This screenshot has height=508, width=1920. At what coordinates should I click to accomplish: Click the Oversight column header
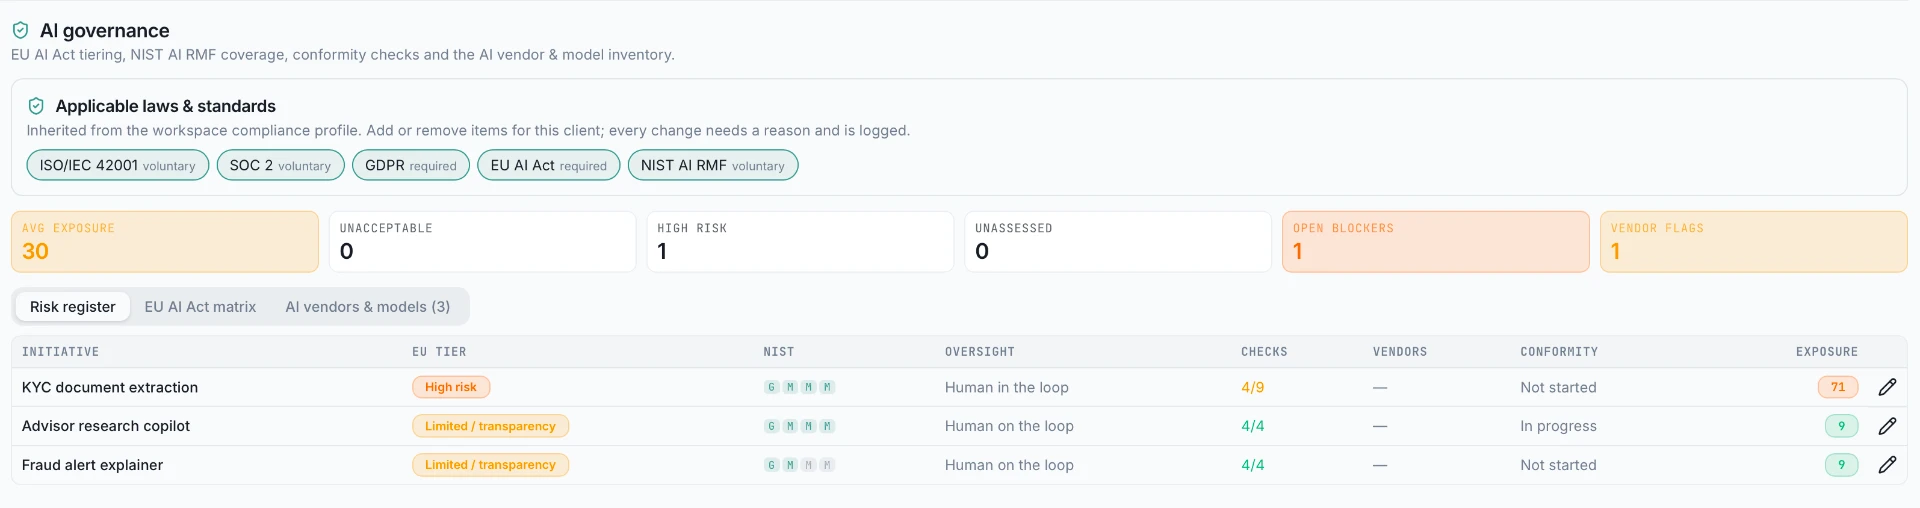[980, 352]
